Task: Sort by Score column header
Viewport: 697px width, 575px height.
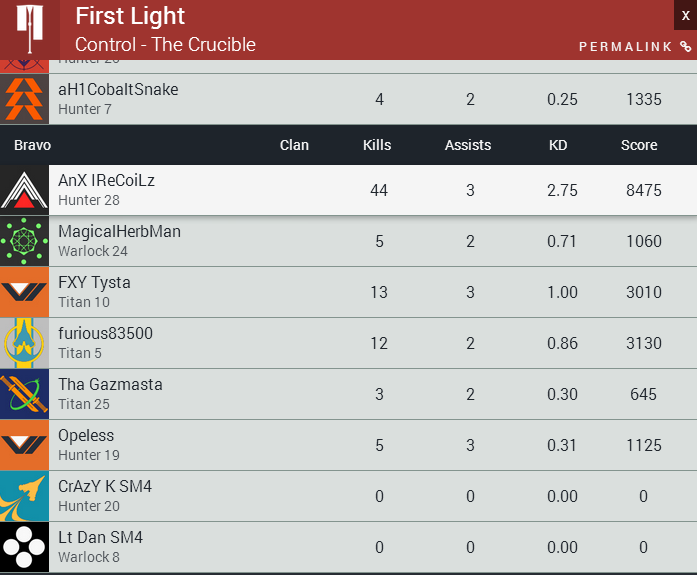Action: pos(639,145)
